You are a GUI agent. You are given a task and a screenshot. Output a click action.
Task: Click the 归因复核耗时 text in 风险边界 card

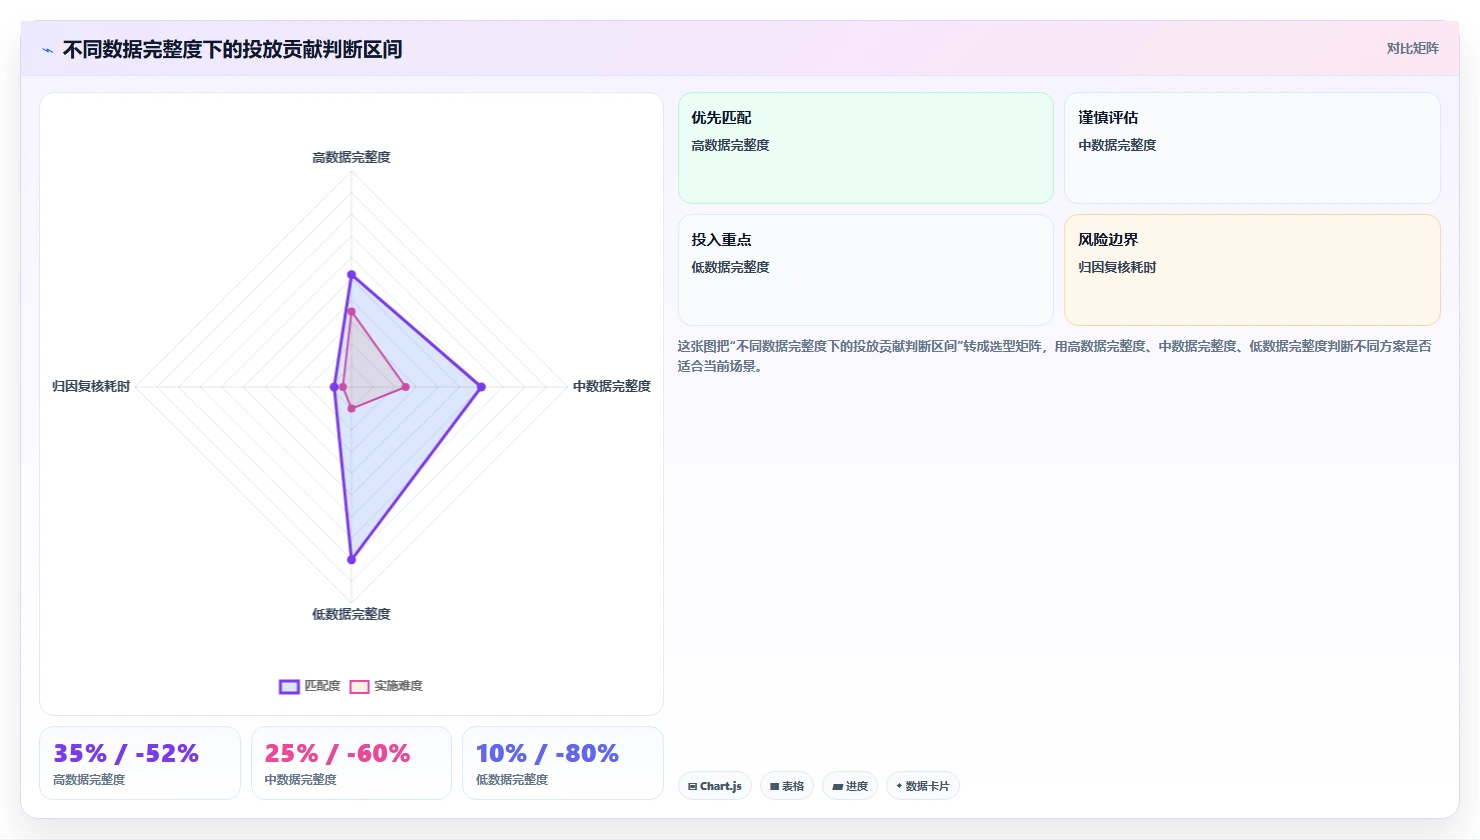click(1117, 267)
